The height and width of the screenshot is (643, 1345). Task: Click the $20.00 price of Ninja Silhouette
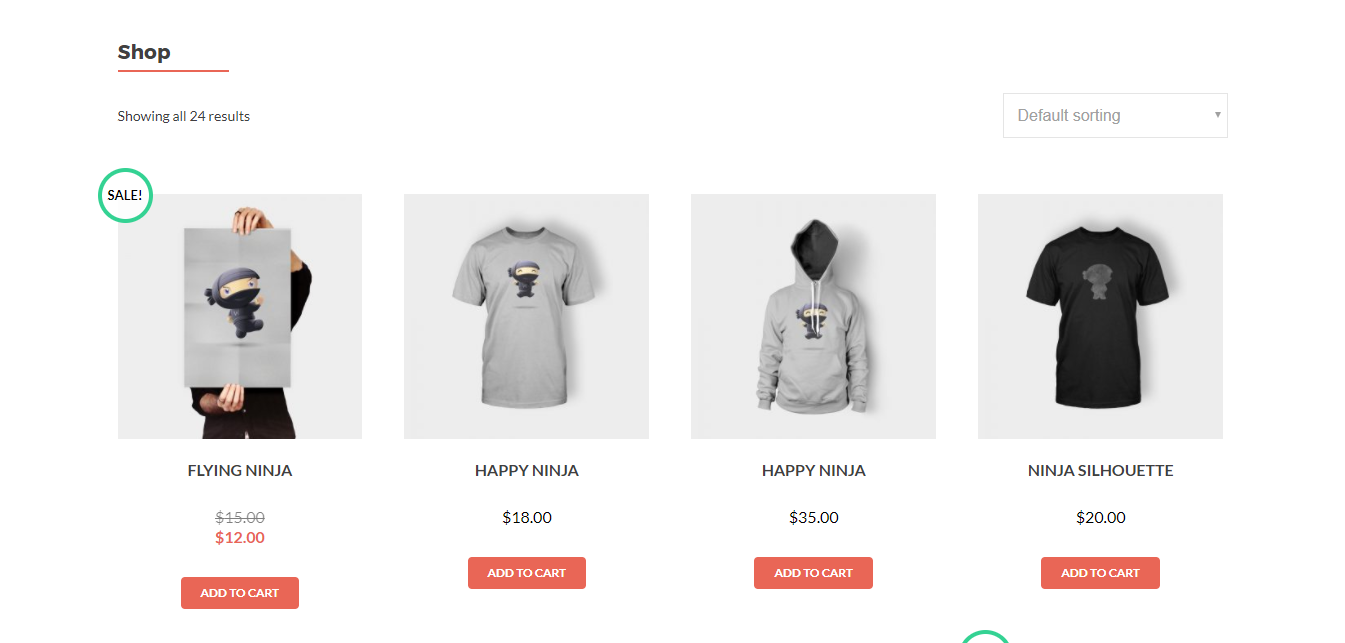click(1101, 518)
